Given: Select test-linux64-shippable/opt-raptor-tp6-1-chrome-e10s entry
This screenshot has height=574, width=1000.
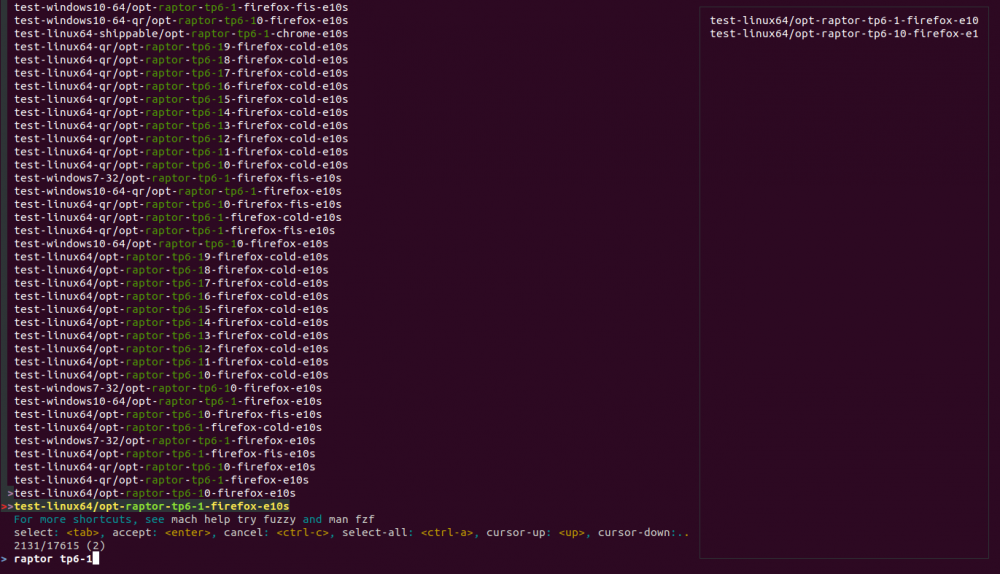Looking at the screenshot, I should point(181,33).
